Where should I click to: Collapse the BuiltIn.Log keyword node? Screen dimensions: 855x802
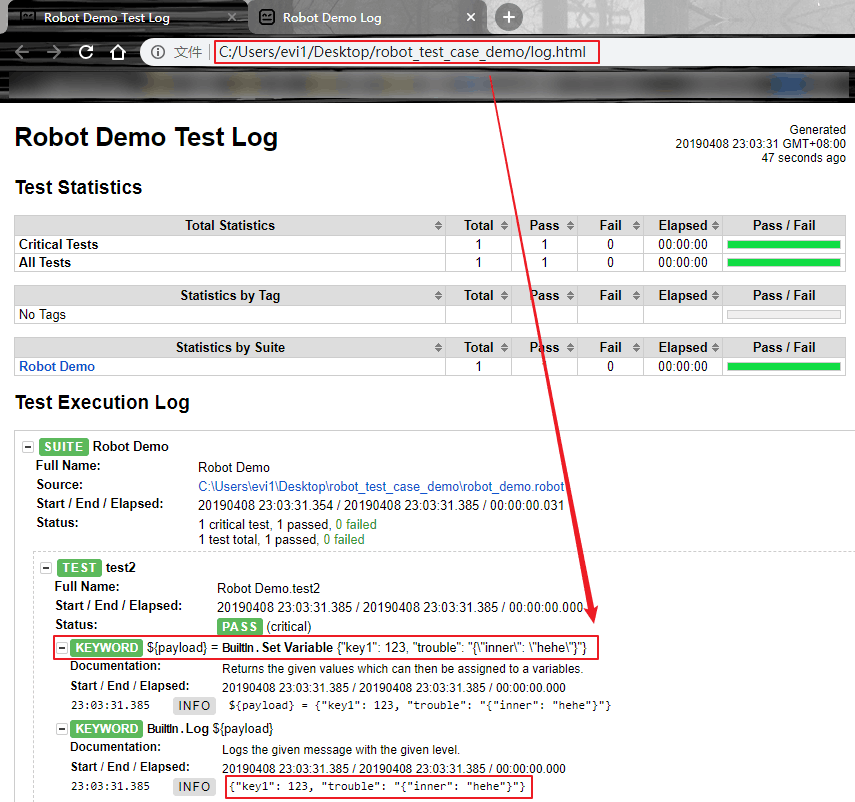pos(62,729)
